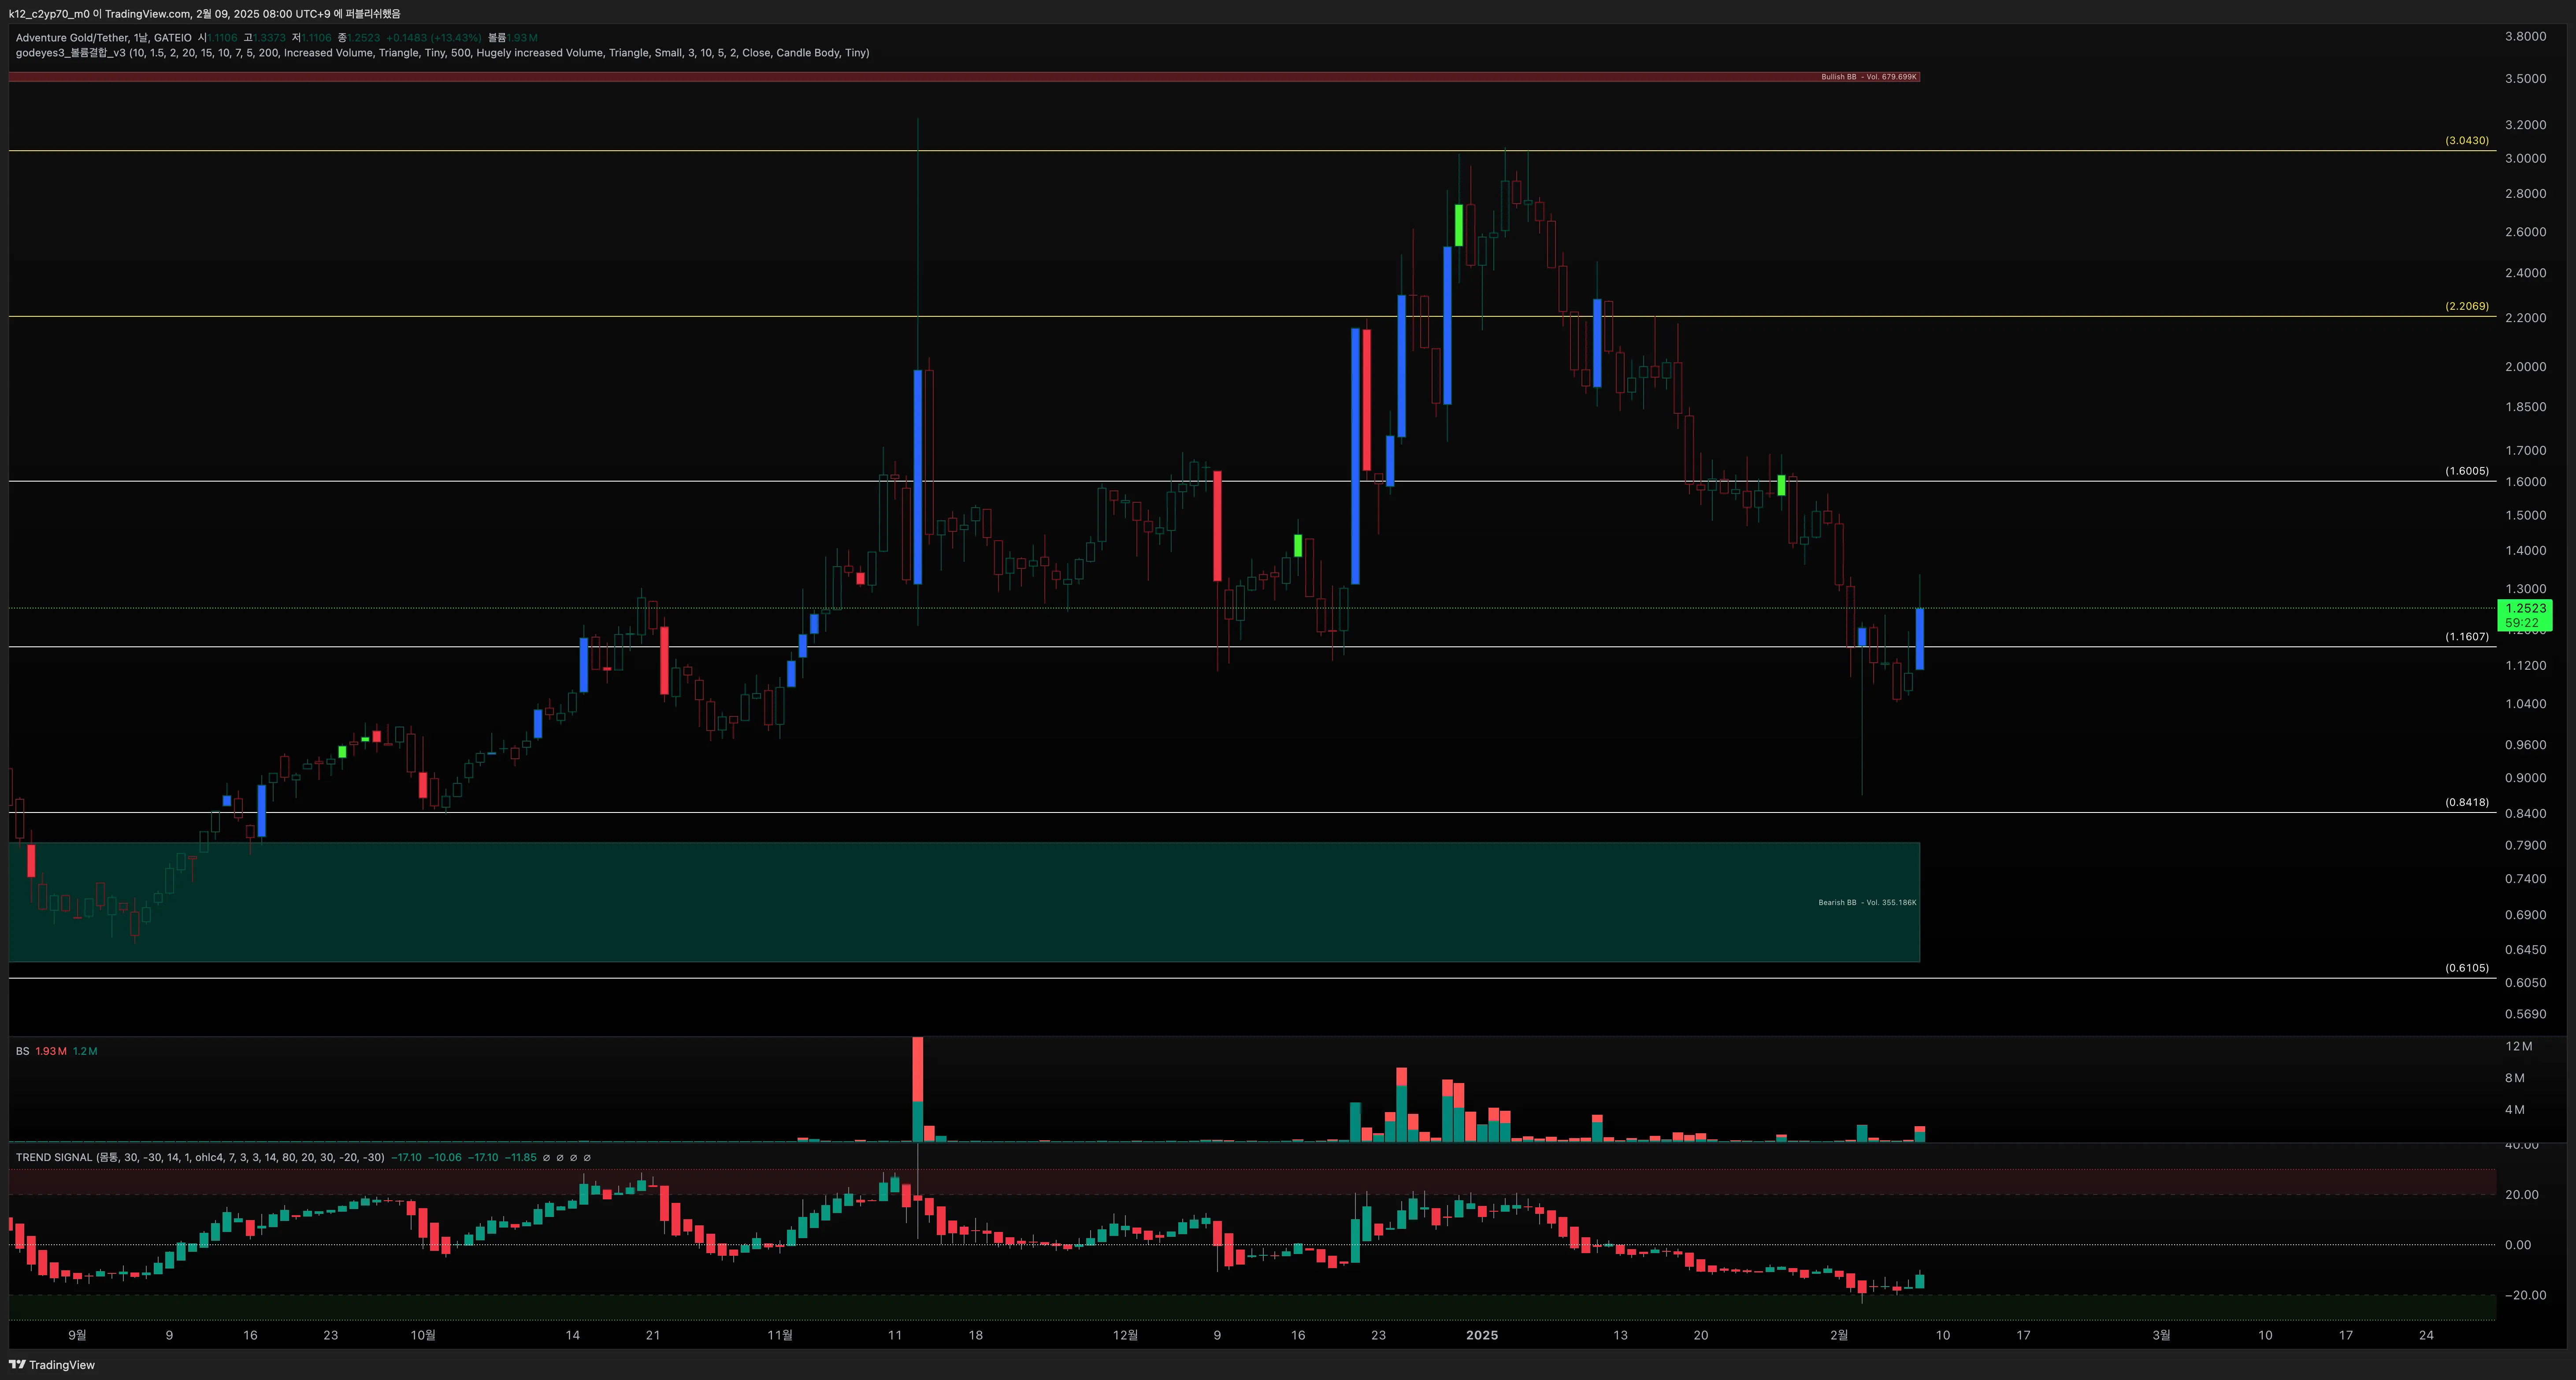Click the 12월 date axis label

[x=1125, y=1335]
